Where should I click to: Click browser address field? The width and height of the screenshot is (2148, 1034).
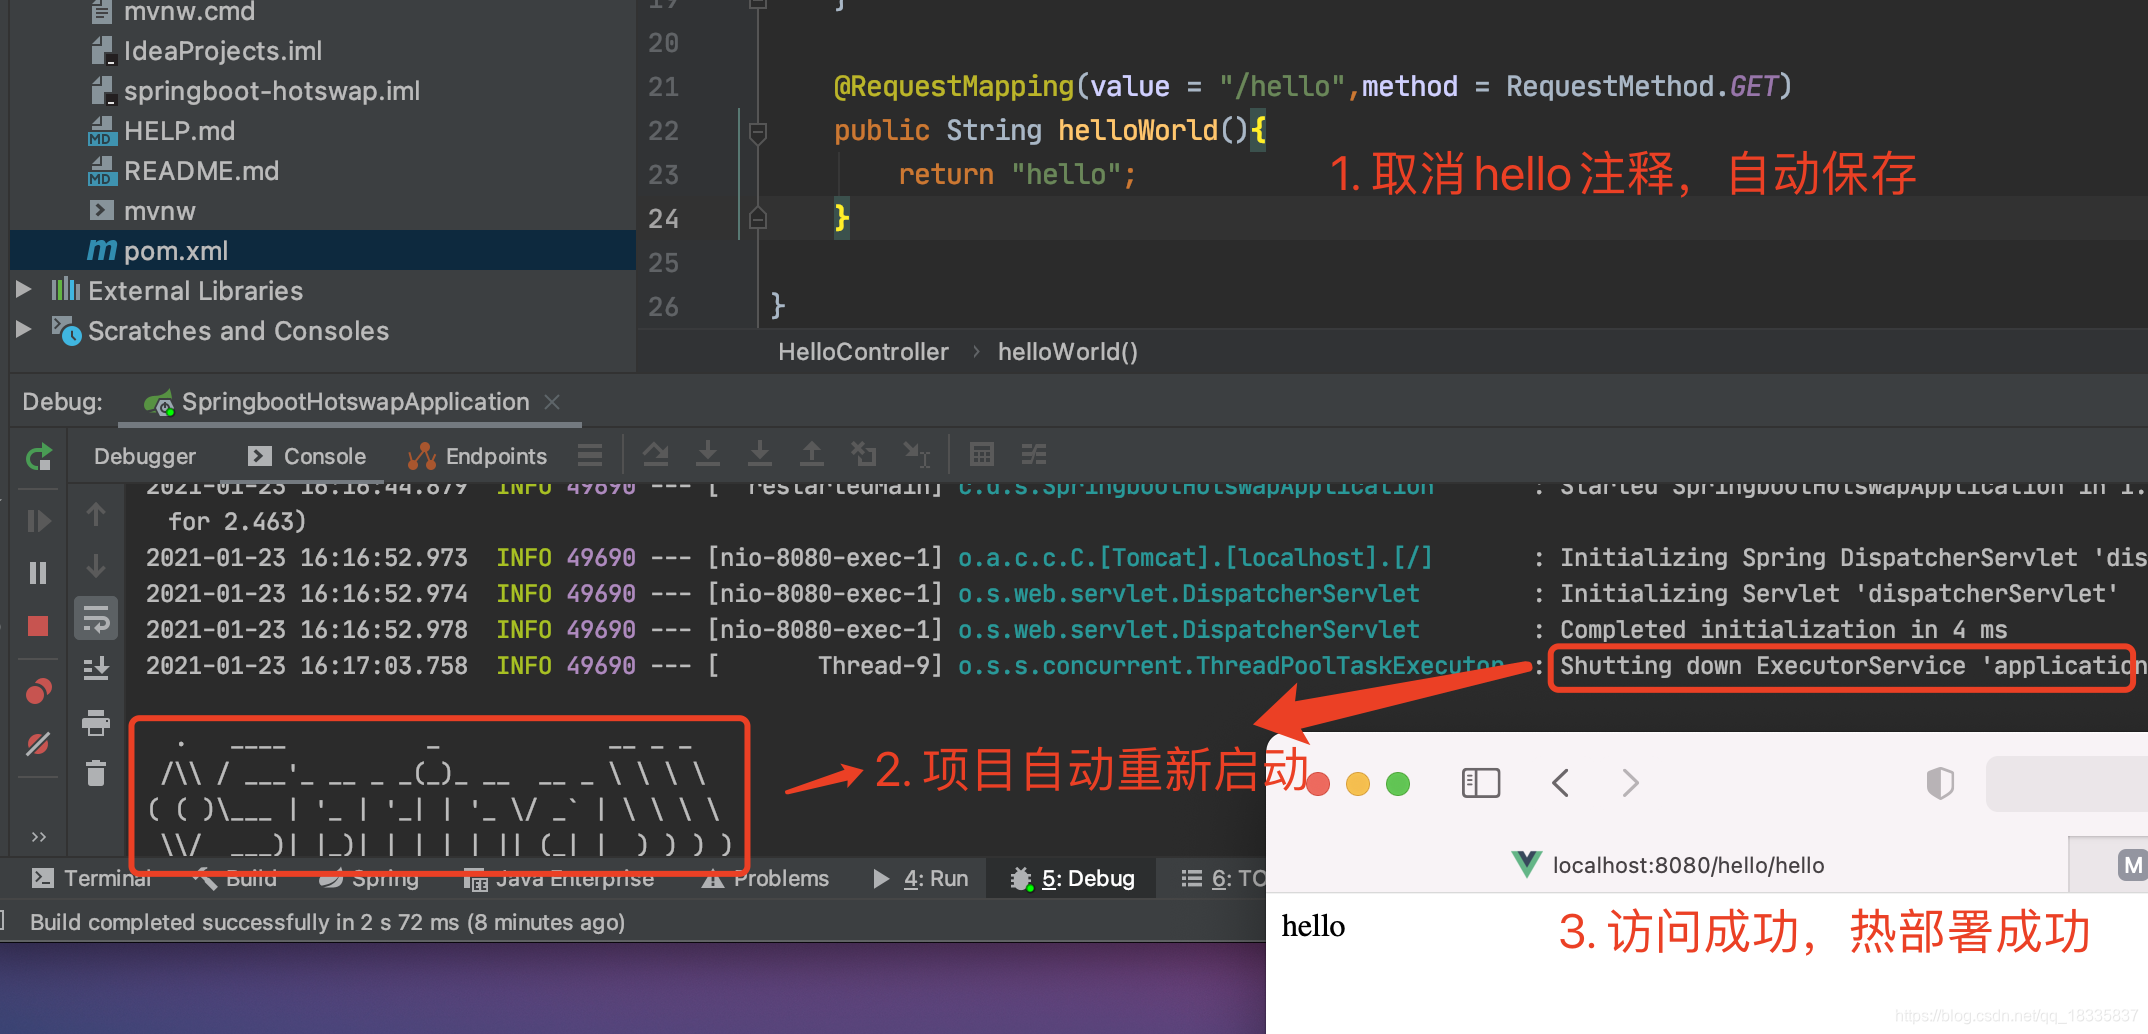(2067, 783)
